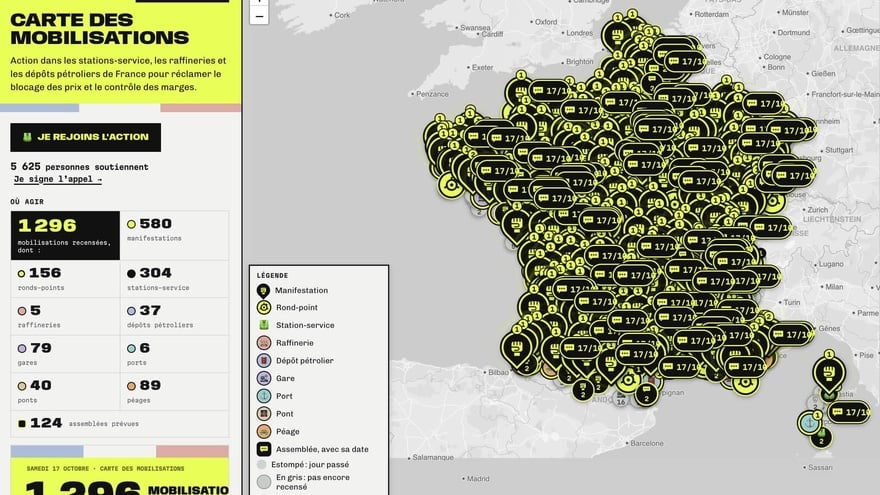Click vest icon on JE REJOINS L'ACTION button
This screenshot has height=495, width=880.
coord(27,137)
